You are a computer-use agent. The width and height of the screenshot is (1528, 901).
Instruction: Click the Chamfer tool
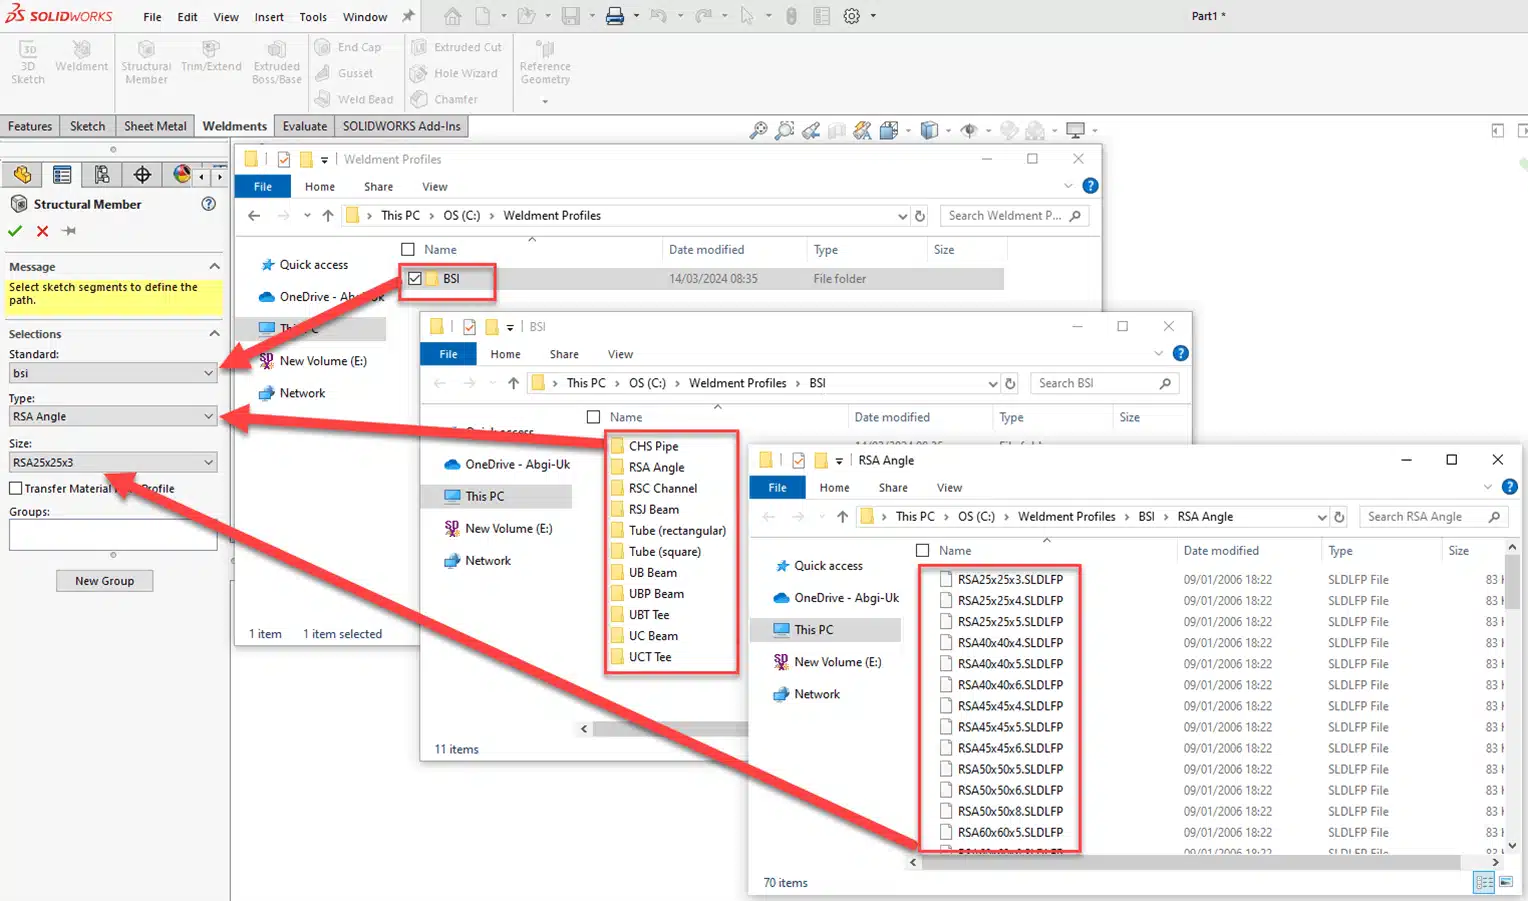click(x=444, y=99)
